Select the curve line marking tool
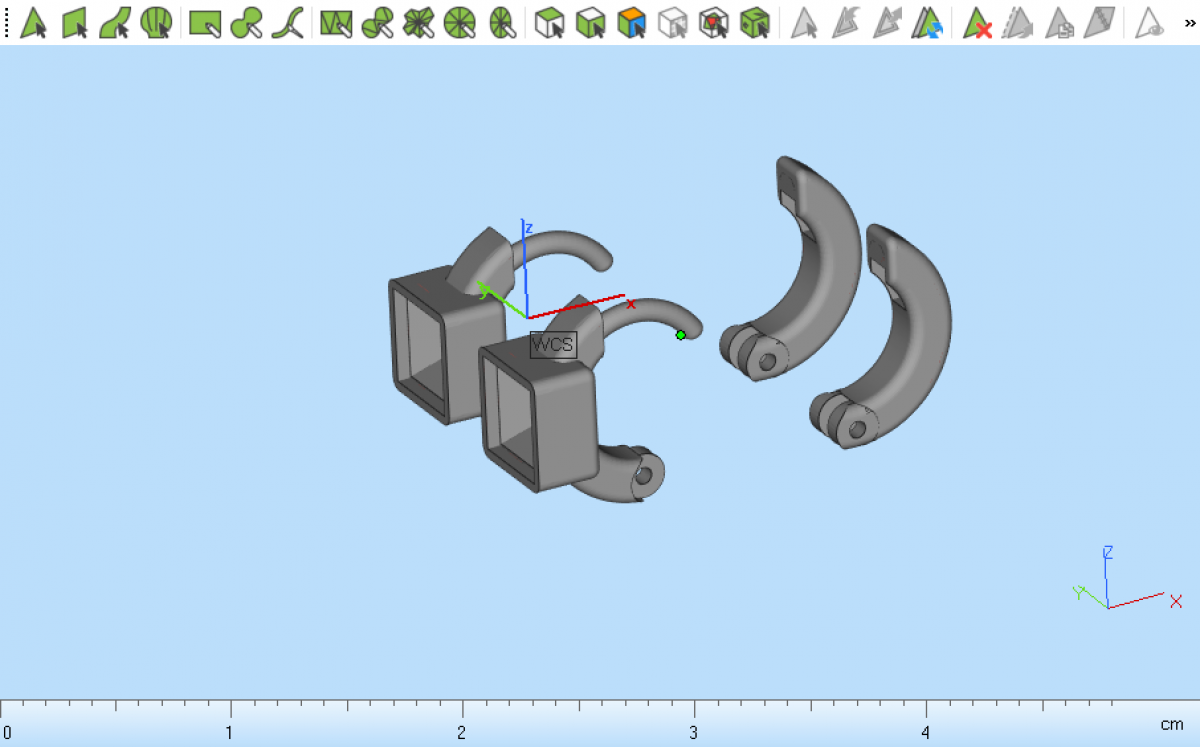Image resolution: width=1200 pixels, height=747 pixels. pyautogui.click(x=287, y=22)
